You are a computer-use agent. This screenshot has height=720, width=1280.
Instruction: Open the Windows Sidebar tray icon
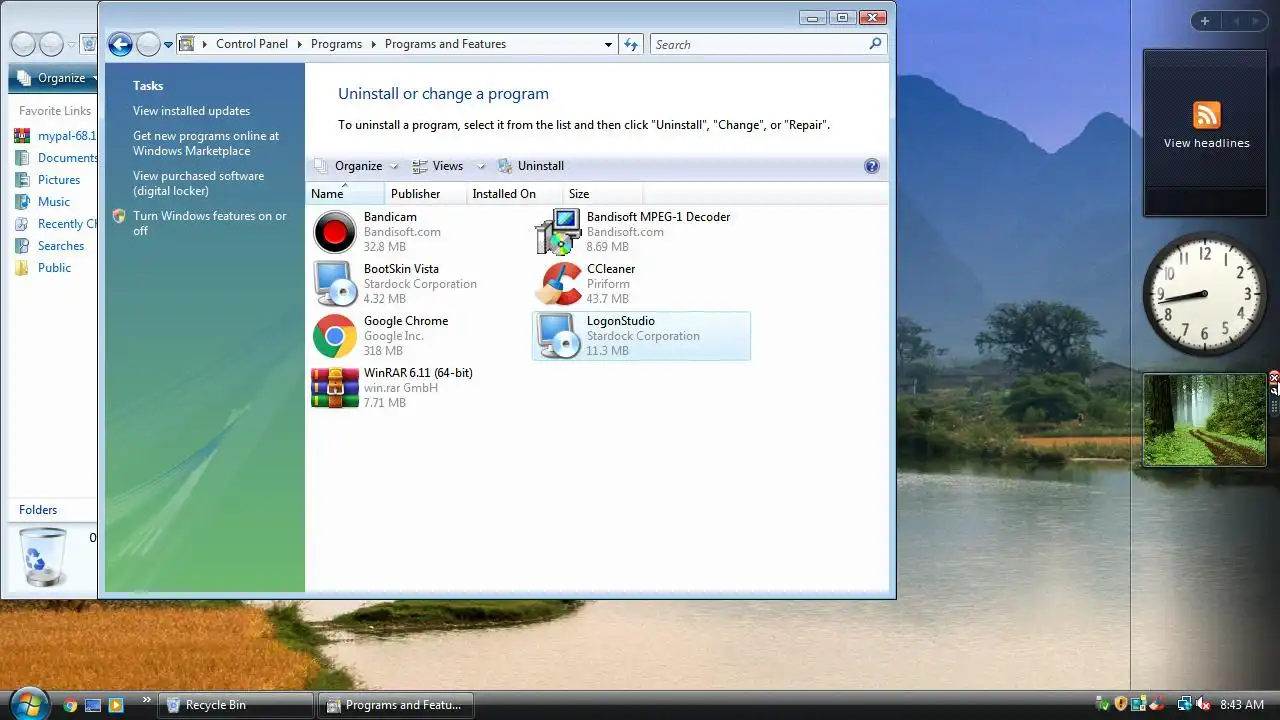(x=1138, y=704)
